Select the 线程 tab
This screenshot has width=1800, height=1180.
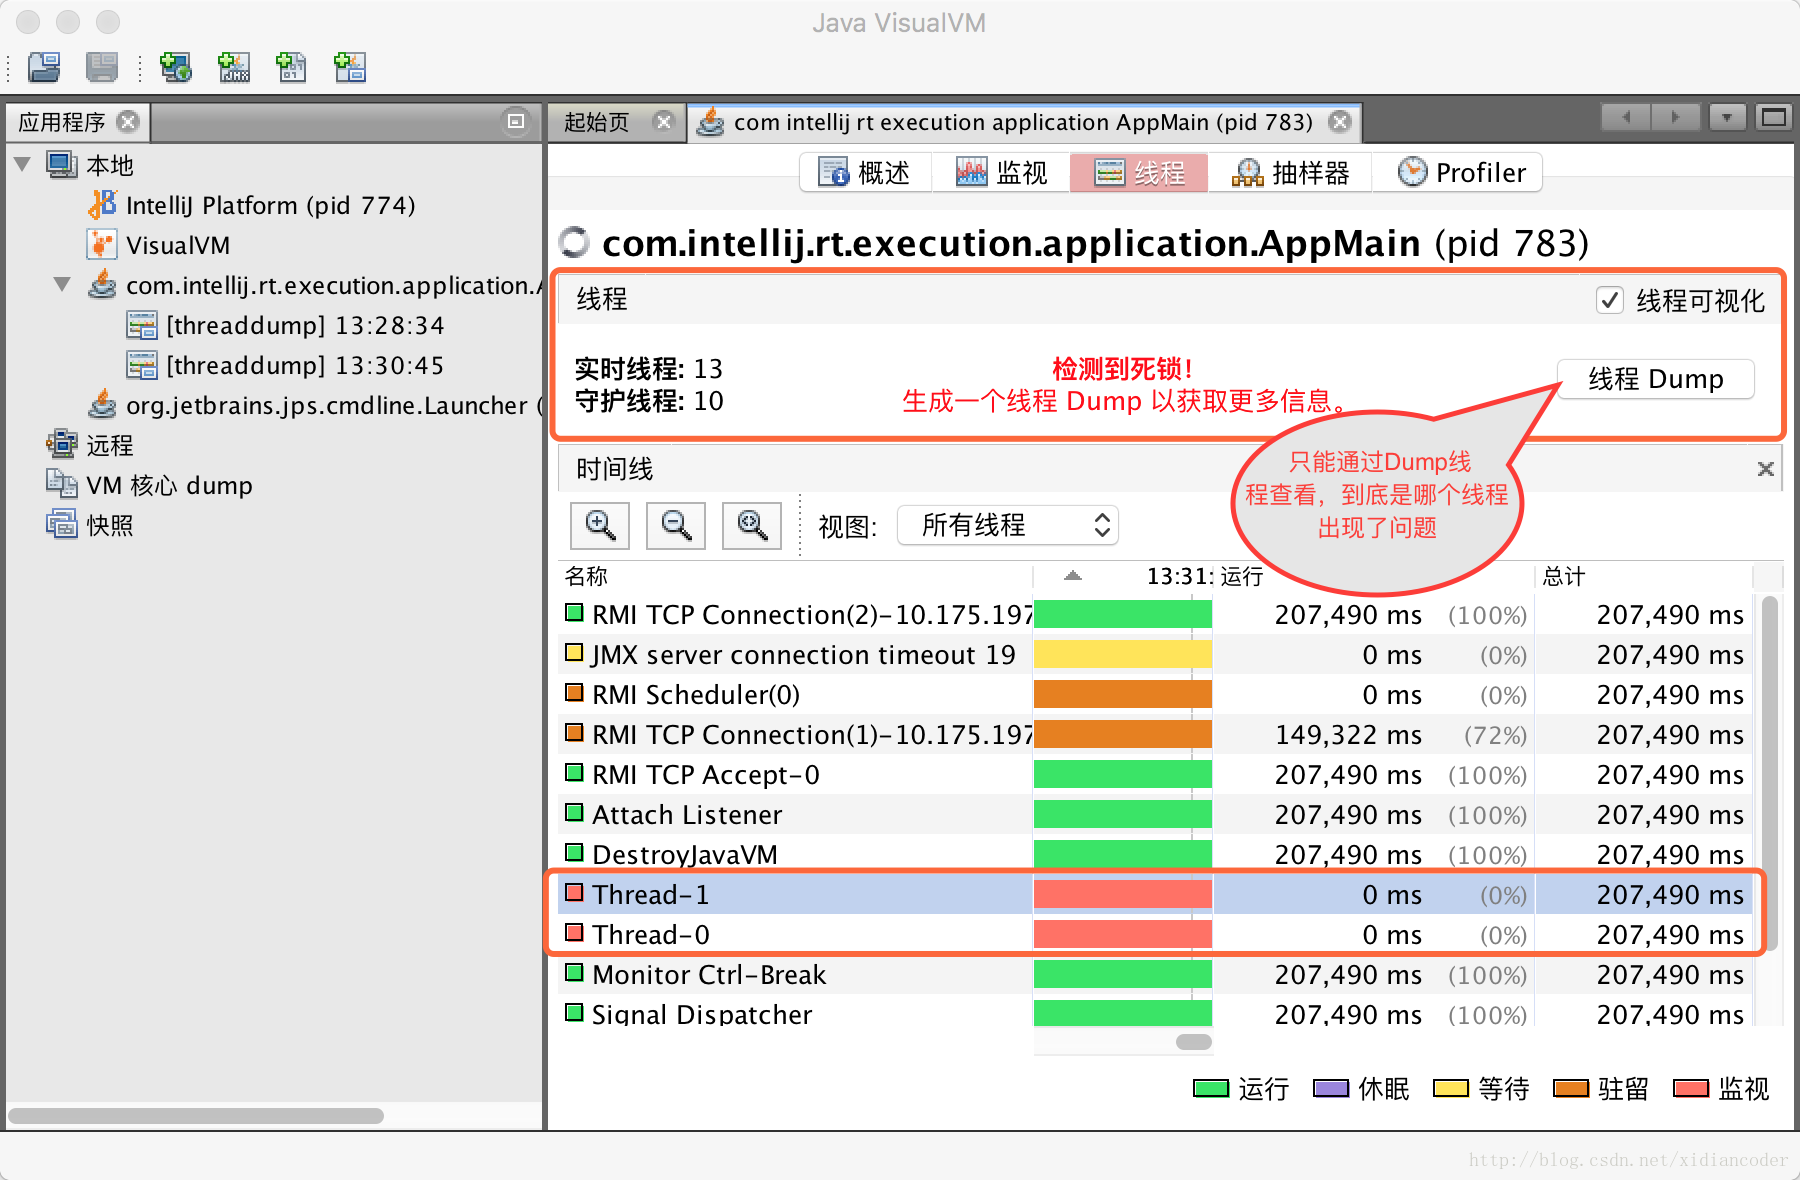click(1139, 172)
